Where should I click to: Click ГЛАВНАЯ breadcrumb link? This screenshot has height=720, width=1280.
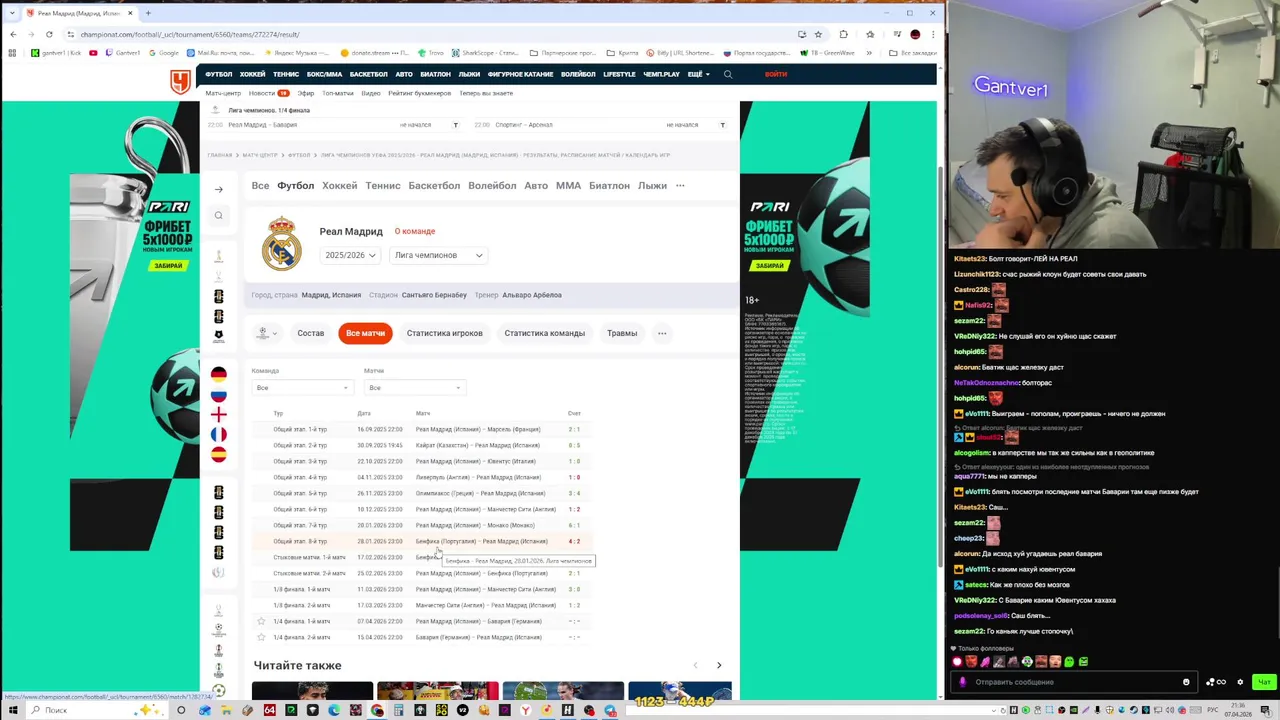click(219, 155)
